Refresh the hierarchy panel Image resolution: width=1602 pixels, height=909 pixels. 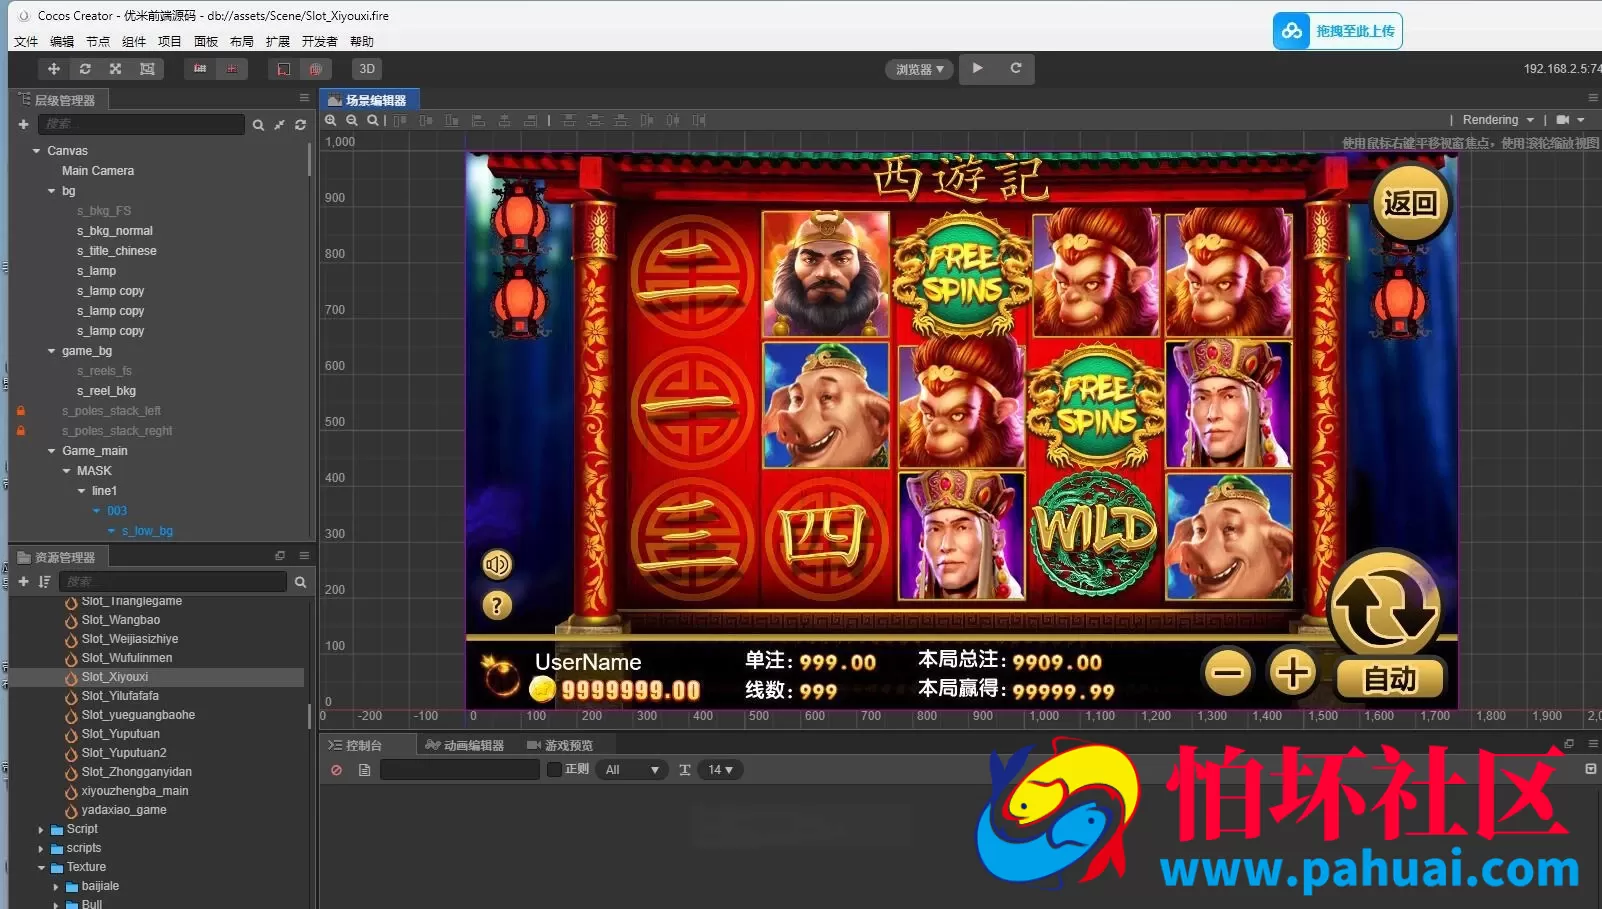click(x=300, y=125)
